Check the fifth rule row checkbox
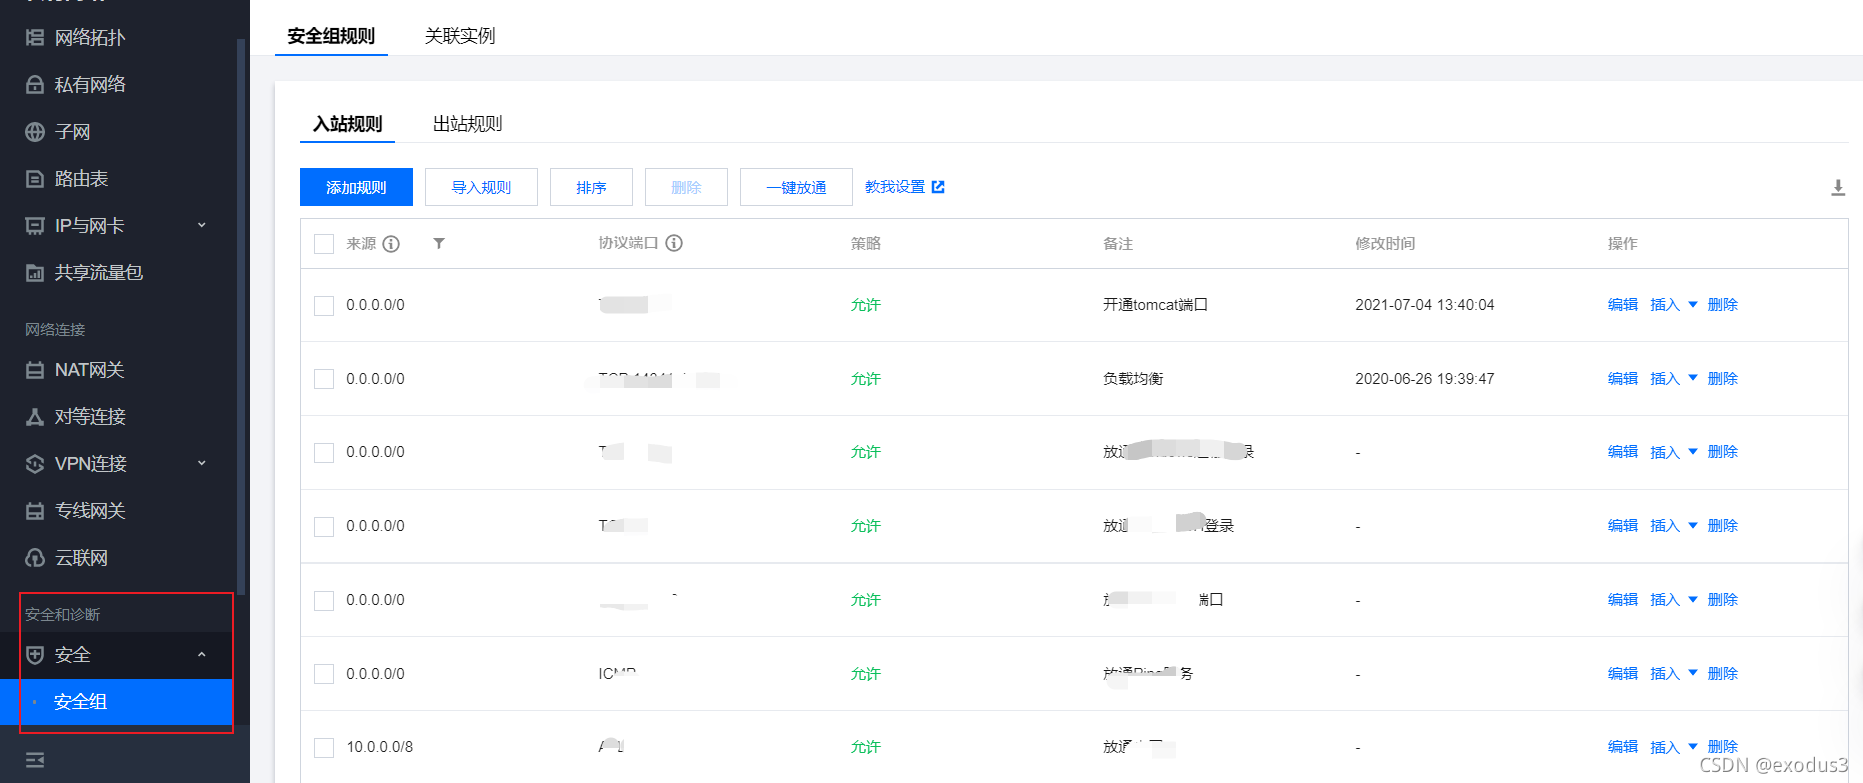Image resolution: width=1863 pixels, height=783 pixels. pos(324,600)
